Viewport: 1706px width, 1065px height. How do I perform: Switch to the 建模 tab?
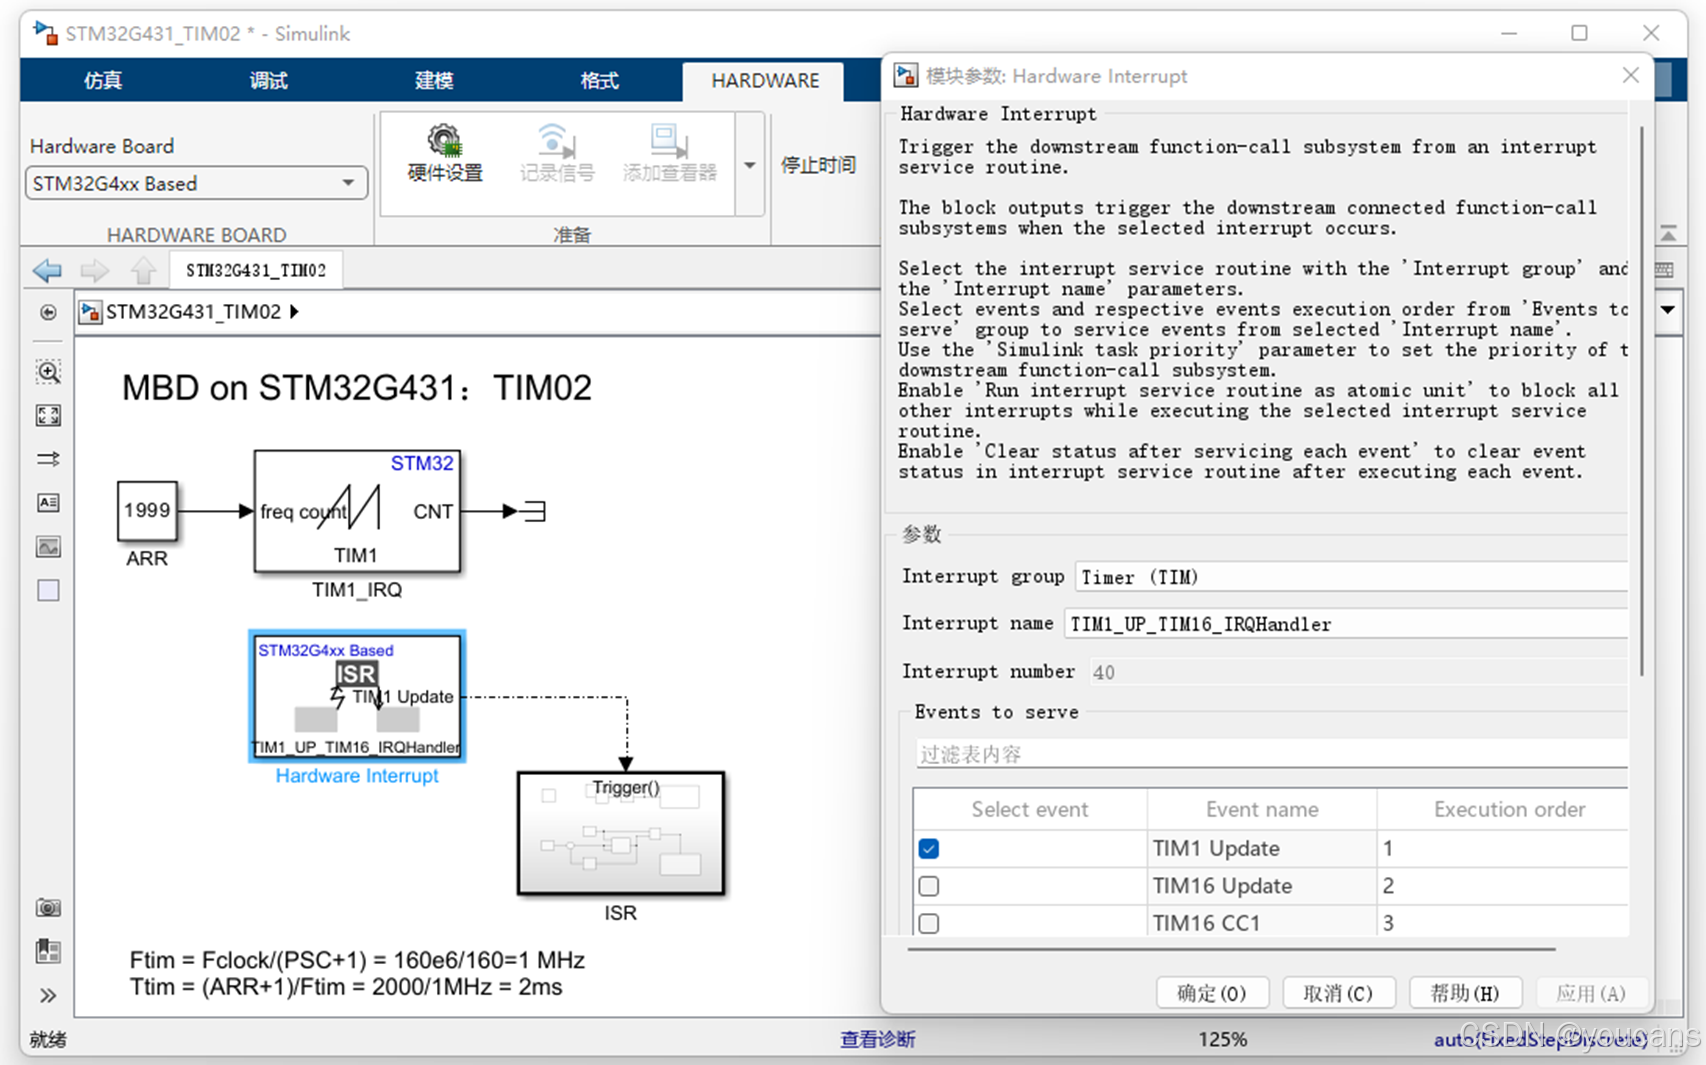(434, 81)
